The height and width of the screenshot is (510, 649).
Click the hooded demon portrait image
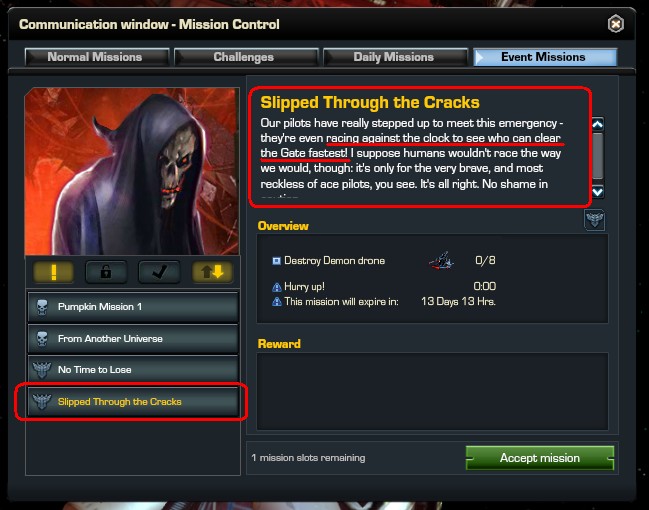(132, 171)
